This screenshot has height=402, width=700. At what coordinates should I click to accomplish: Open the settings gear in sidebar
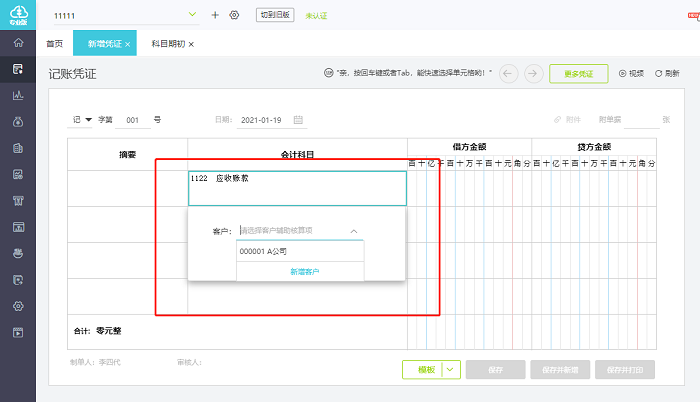(x=18, y=306)
